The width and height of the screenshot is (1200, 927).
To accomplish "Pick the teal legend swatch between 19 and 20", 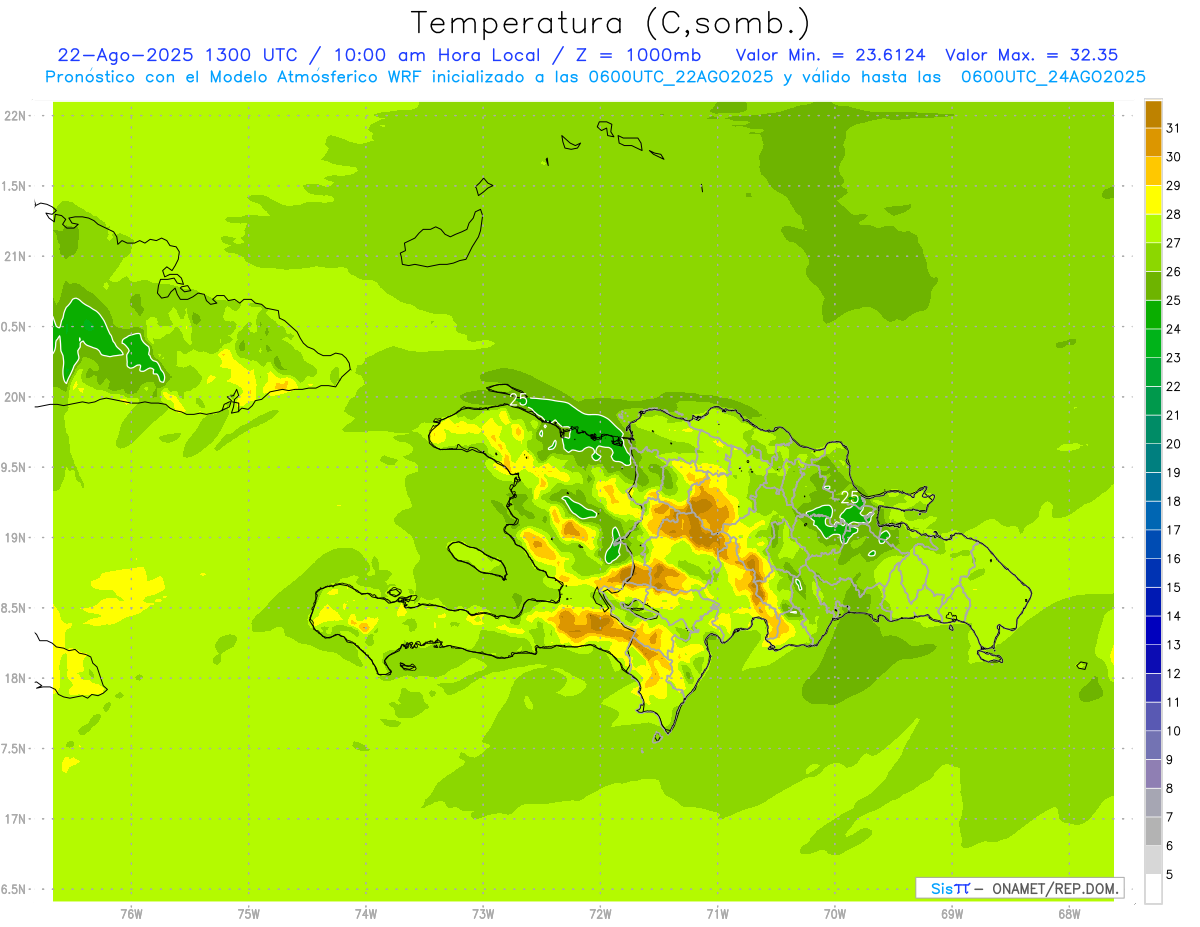I will pos(1153,458).
